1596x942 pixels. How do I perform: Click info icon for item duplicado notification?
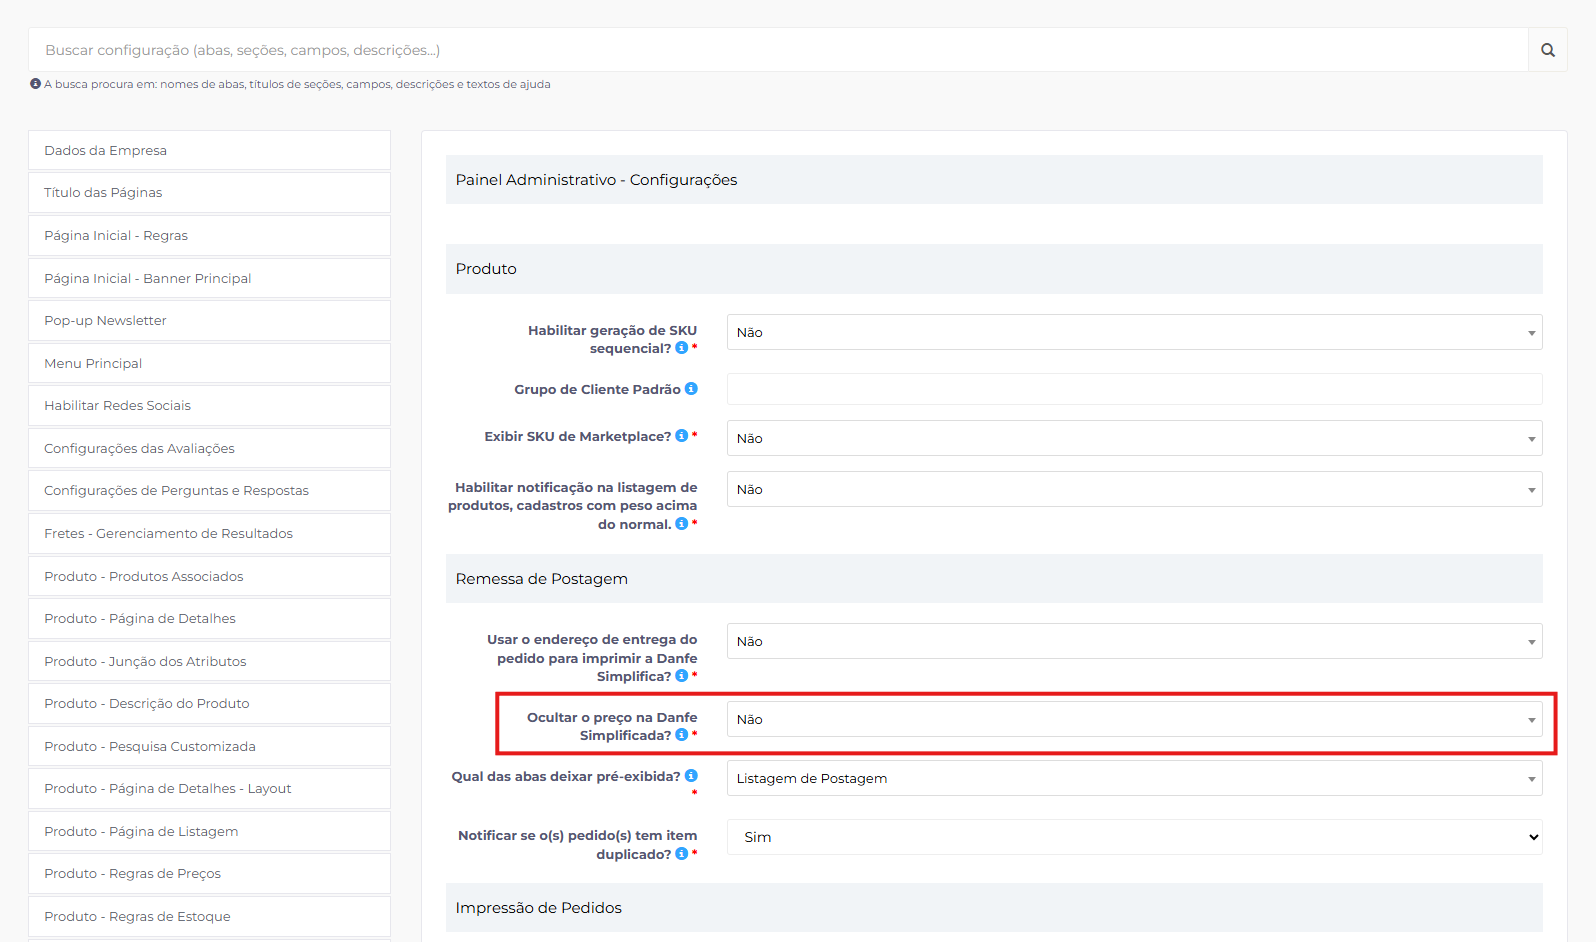681,854
